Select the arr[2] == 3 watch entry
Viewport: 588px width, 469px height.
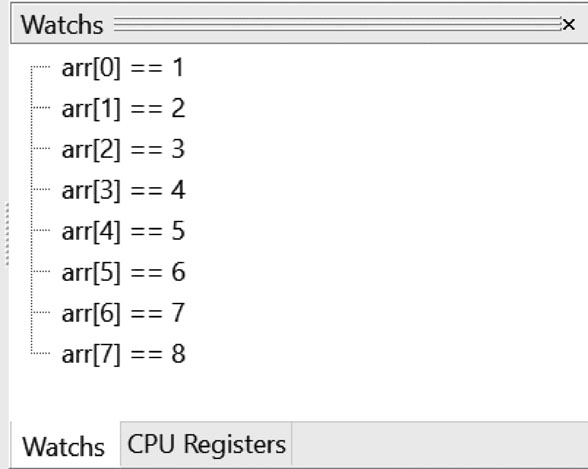[x=123, y=149]
